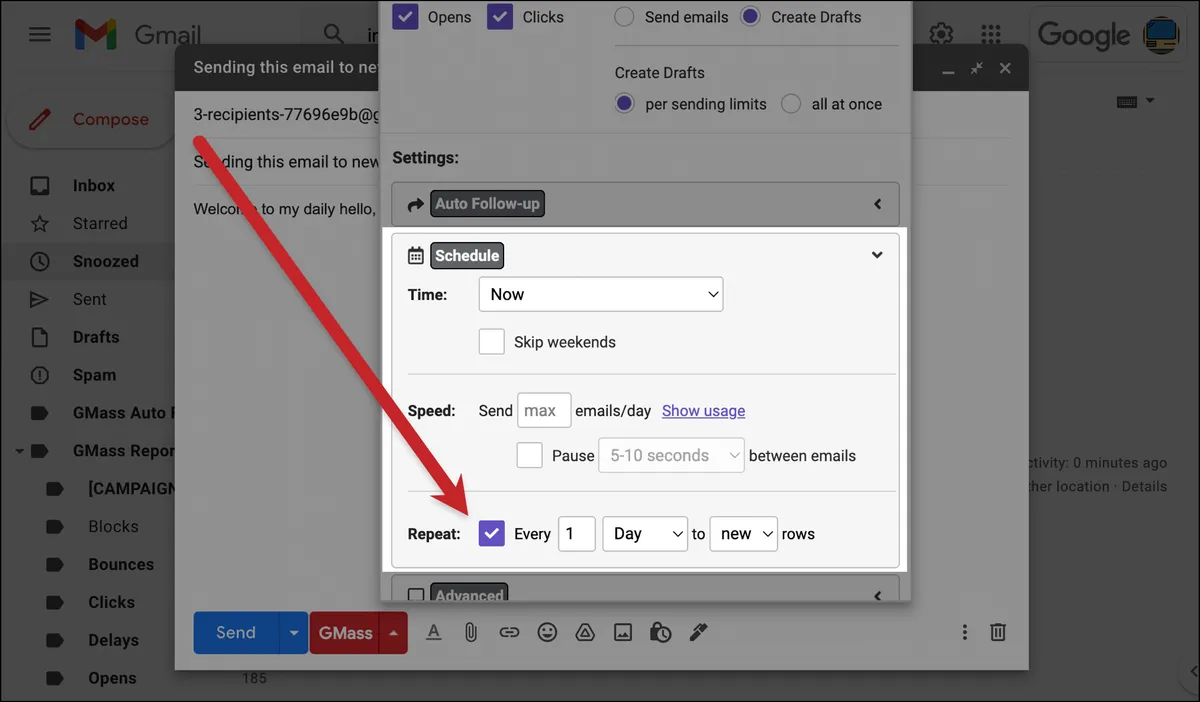Toggle confidential mode lock-clock icon
Viewport: 1200px width, 702px height.
(x=660, y=632)
